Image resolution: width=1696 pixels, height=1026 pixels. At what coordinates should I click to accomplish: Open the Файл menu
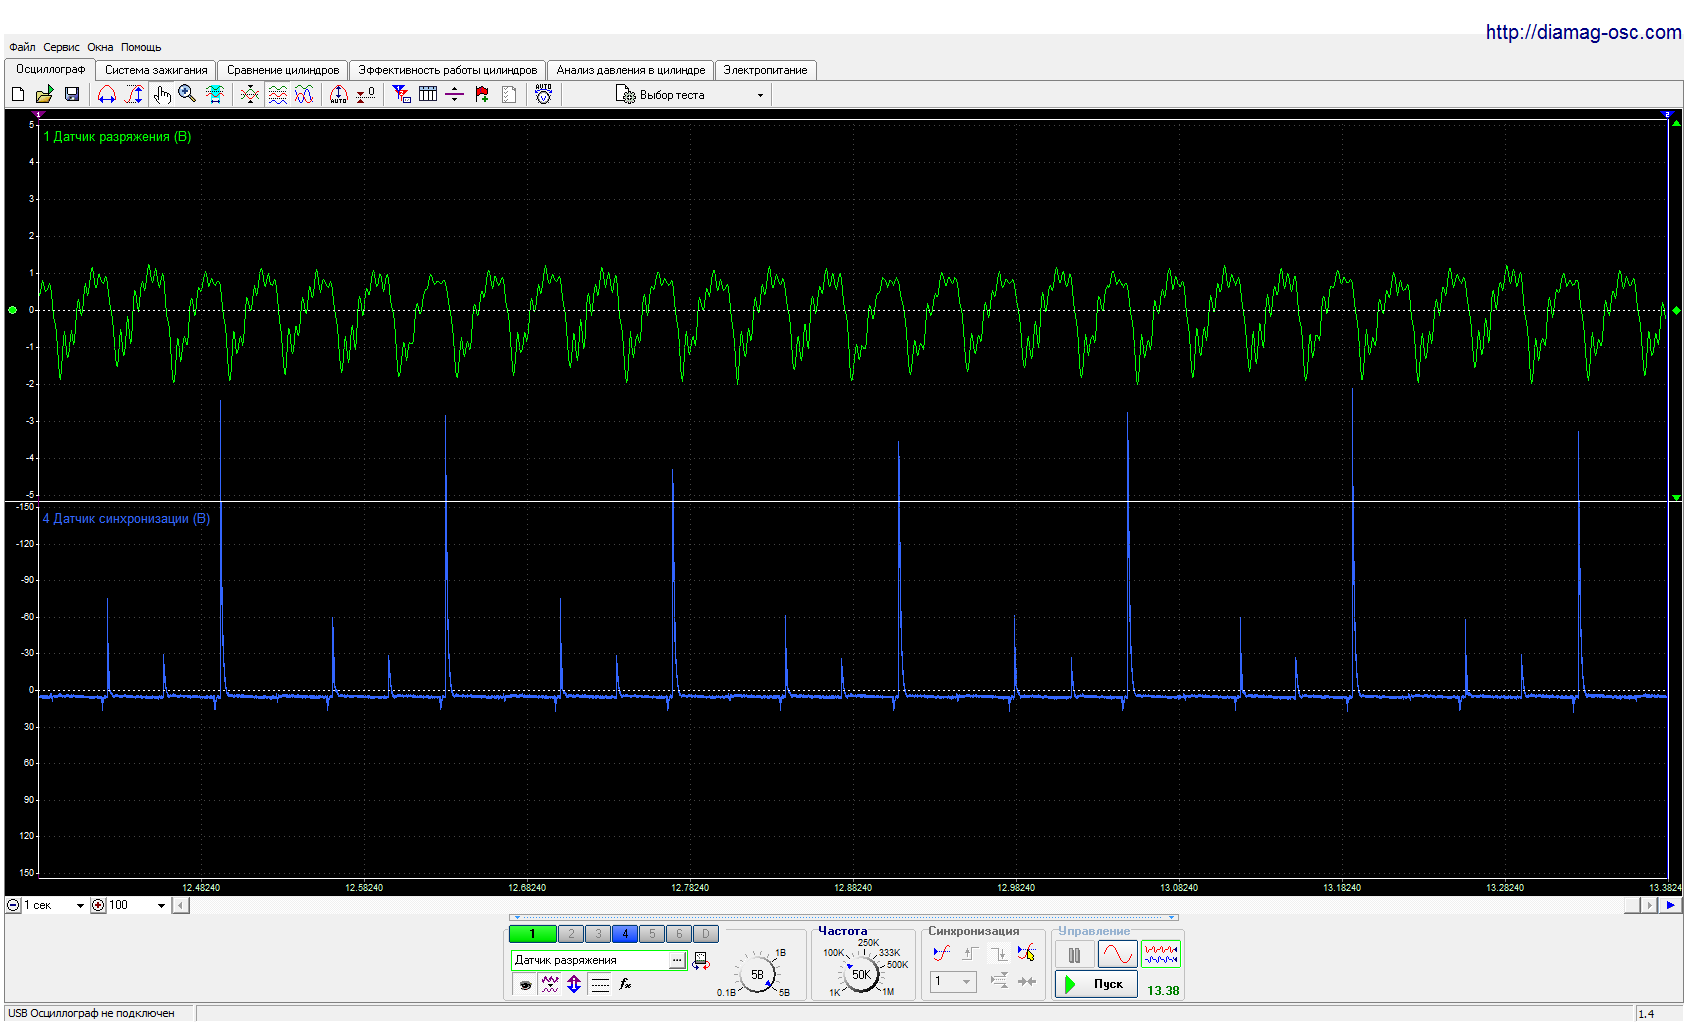coord(22,47)
